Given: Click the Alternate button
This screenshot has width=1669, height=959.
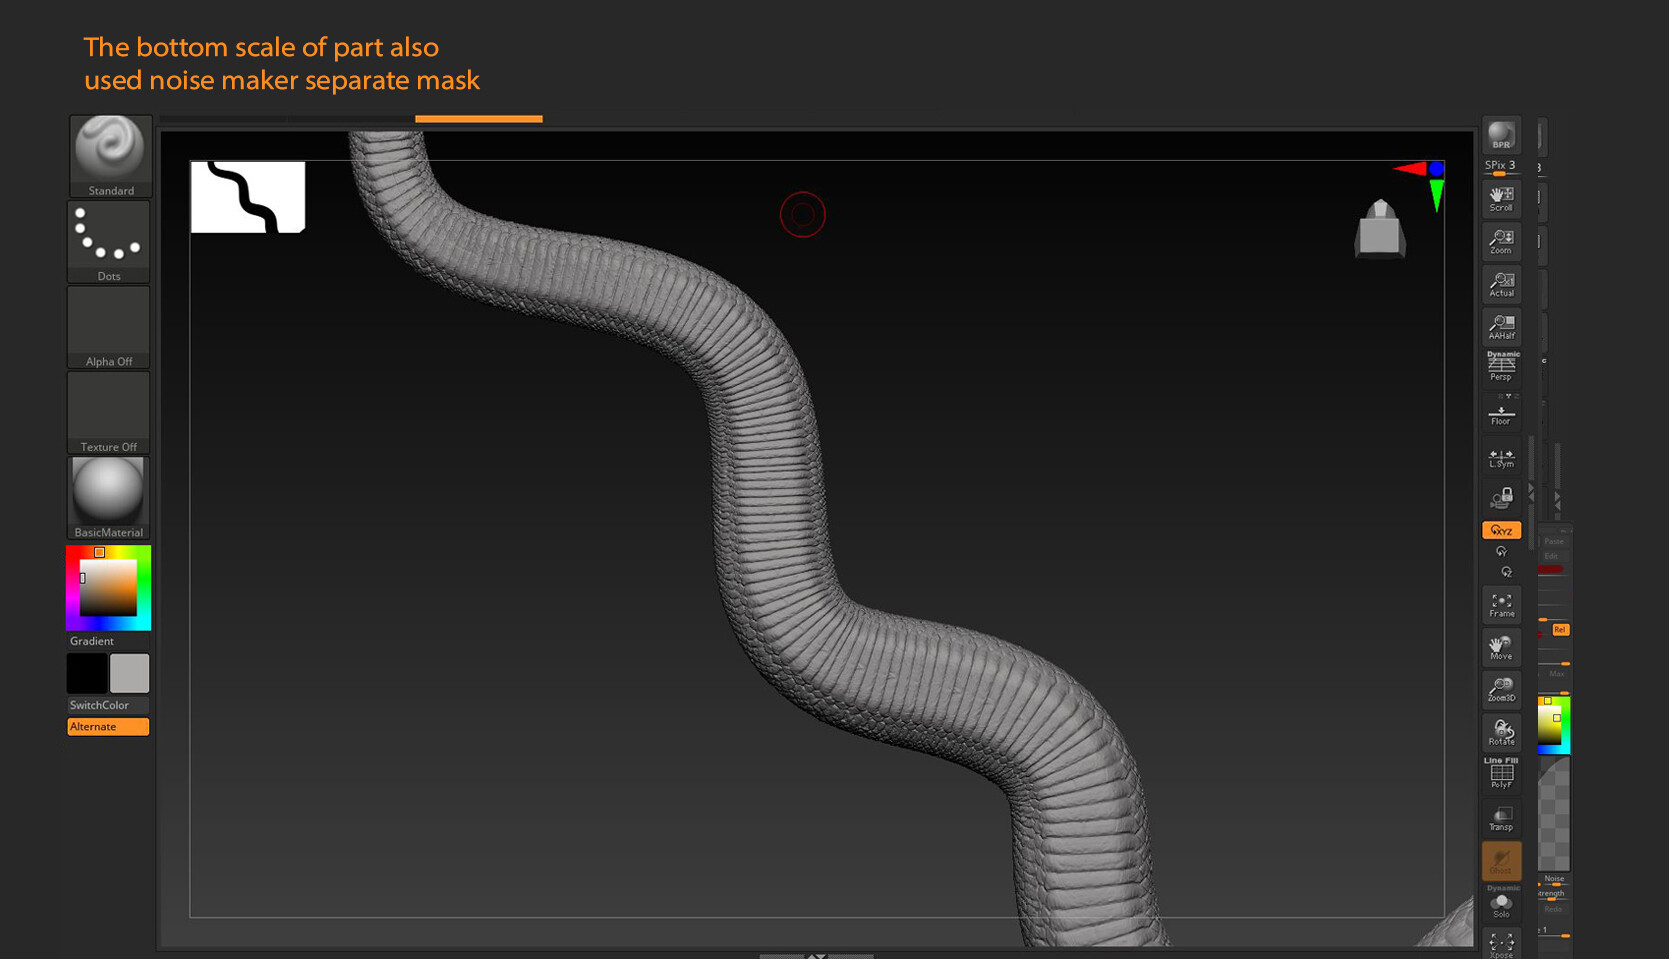Looking at the screenshot, I should coord(108,727).
